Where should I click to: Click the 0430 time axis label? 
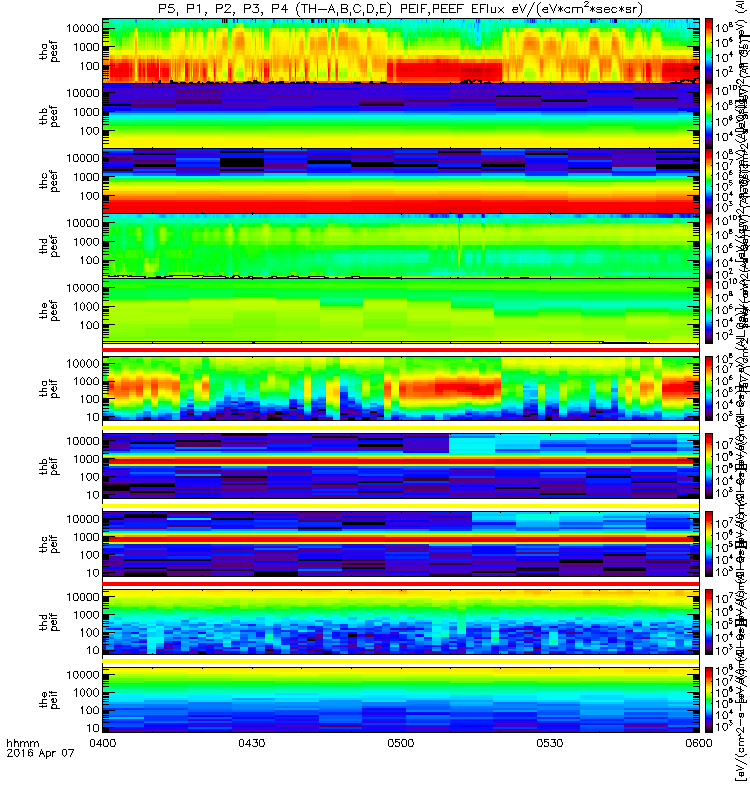click(252, 743)
